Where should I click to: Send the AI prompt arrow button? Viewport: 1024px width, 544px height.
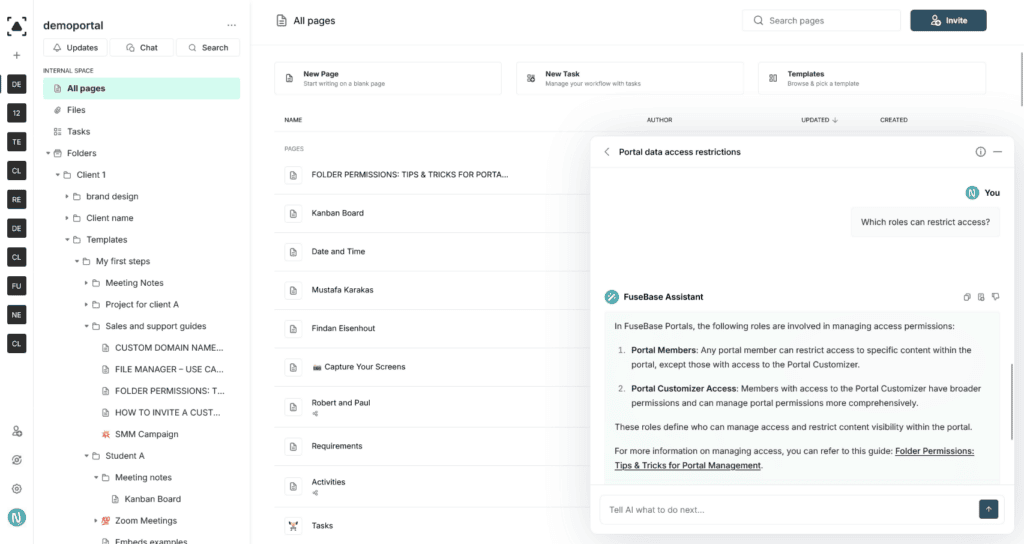tap(988, 509)
